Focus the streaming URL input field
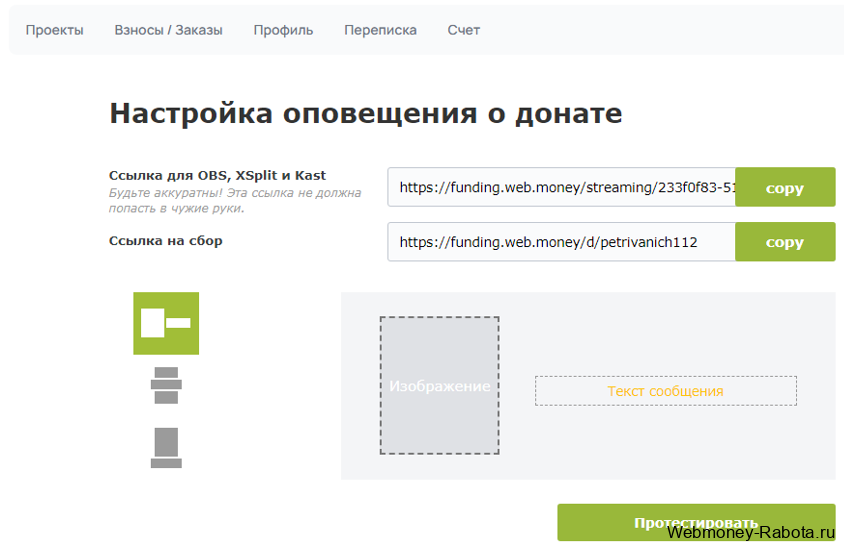 [x=561, y=187]
